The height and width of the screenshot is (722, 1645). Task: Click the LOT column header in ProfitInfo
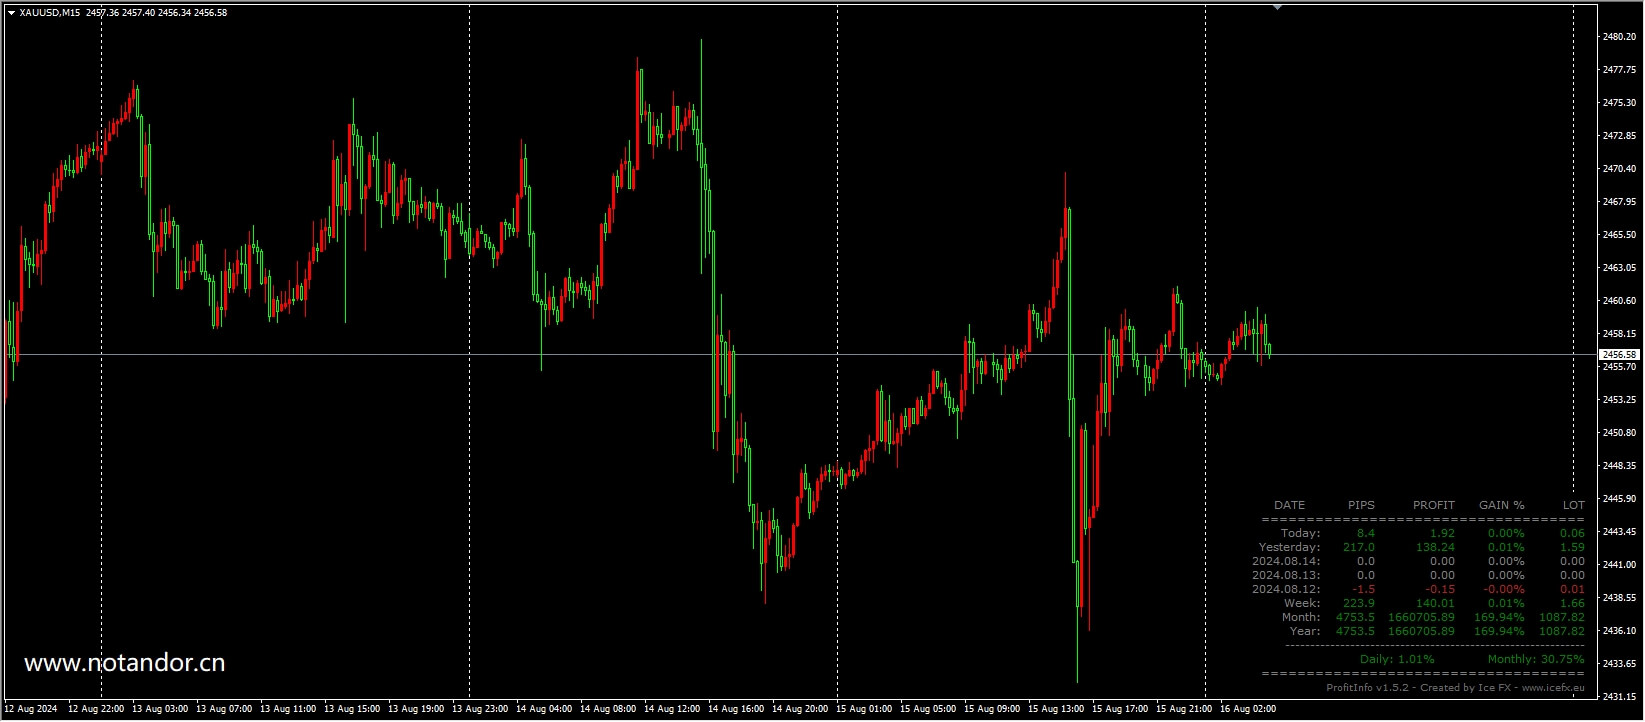(1574, 505)
